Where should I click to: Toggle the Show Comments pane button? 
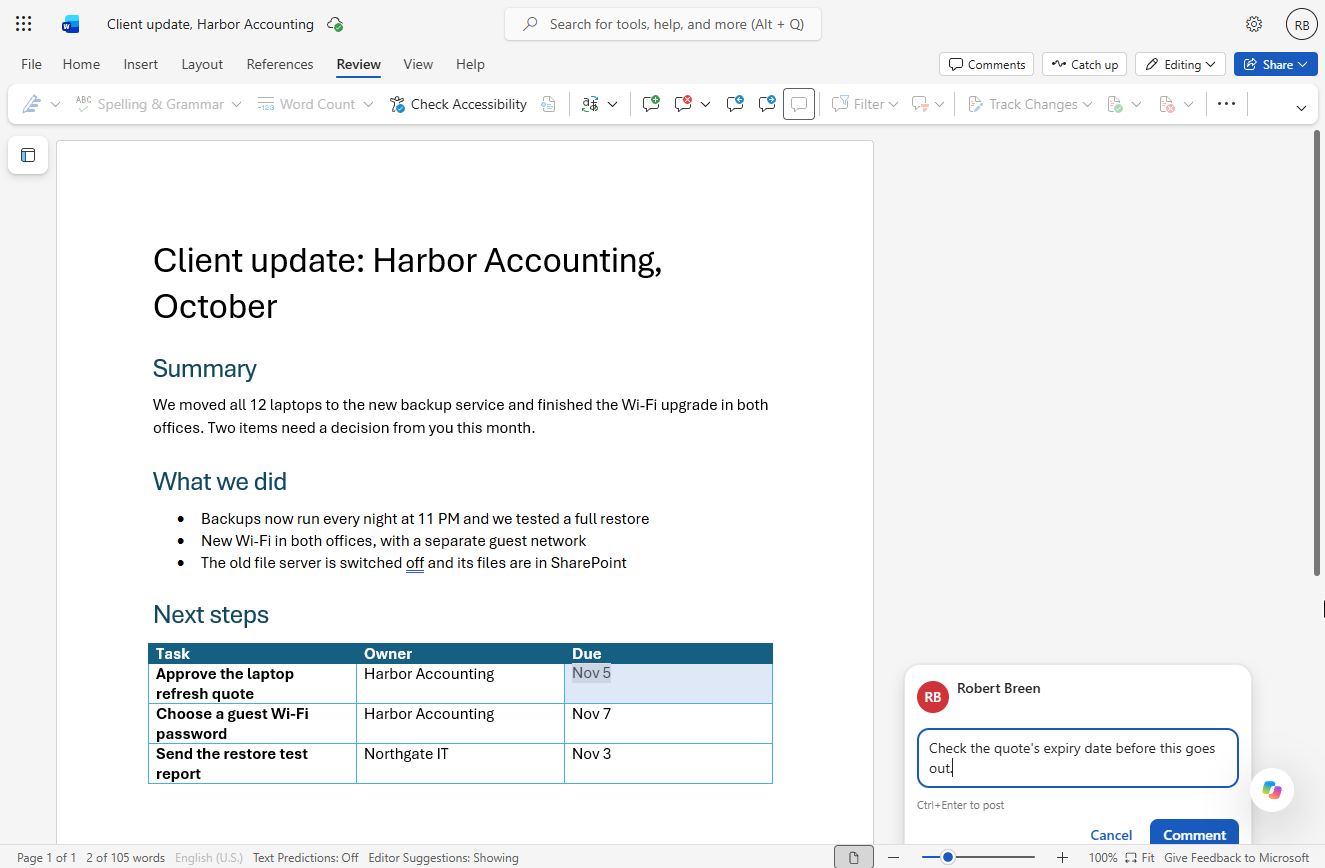(x=799, y=104)
